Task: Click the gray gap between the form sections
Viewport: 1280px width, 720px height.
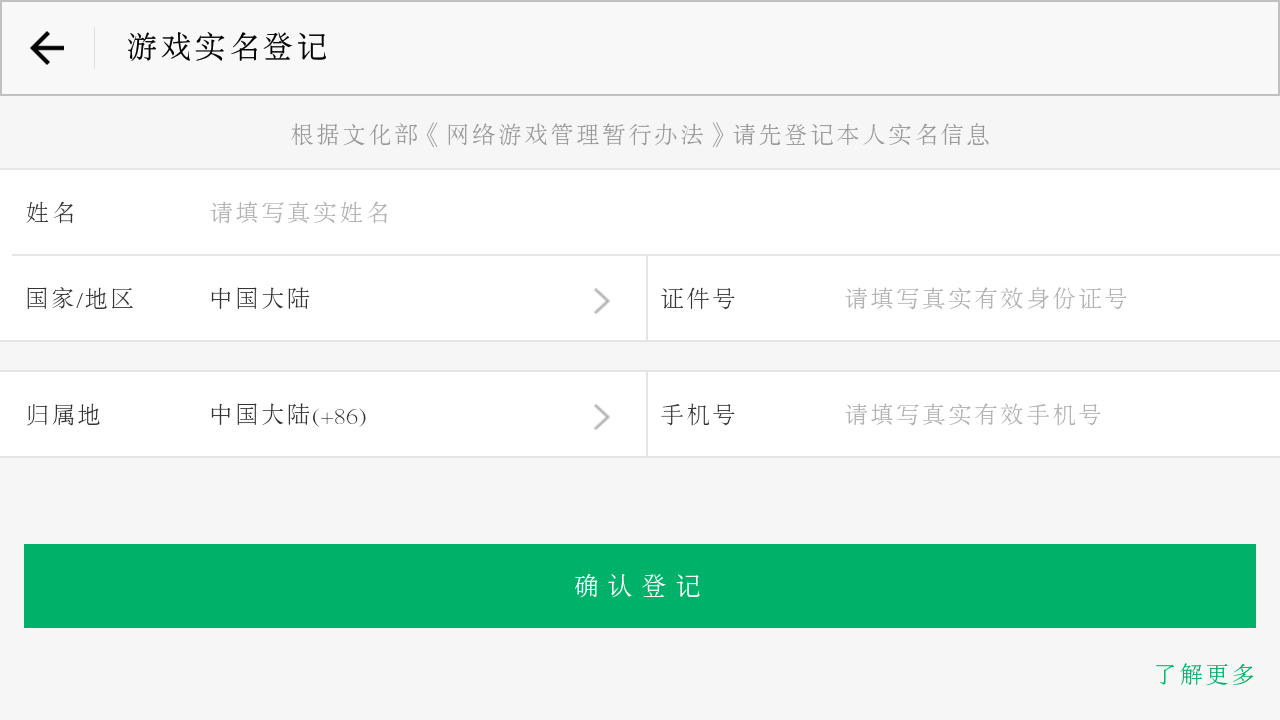Action: [x=640, y=356]
